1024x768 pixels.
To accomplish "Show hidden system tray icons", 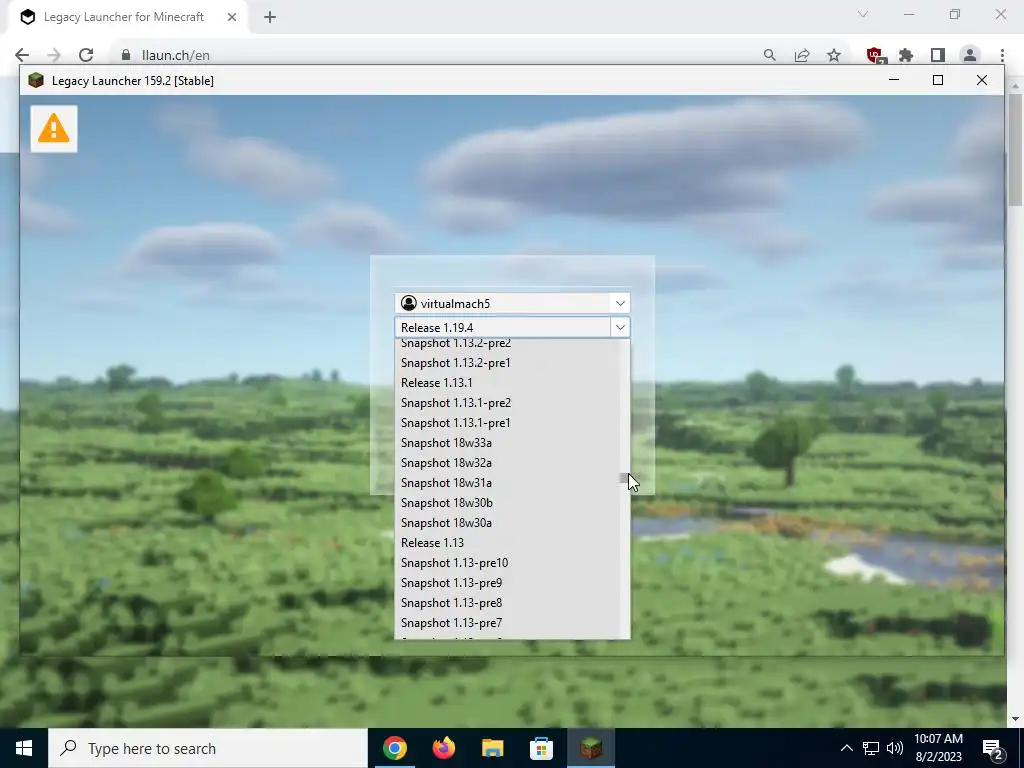I will pyautogui.click(x=846, y=748).
